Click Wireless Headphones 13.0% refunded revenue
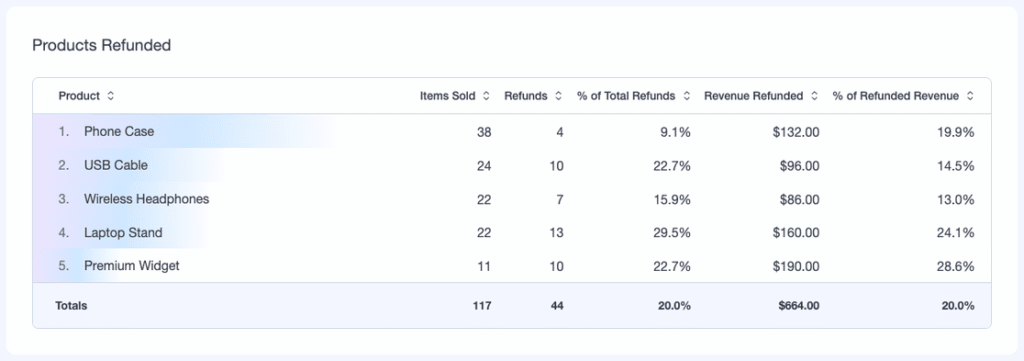Viewport: 1024px width, 361px height. pos(955,200)
